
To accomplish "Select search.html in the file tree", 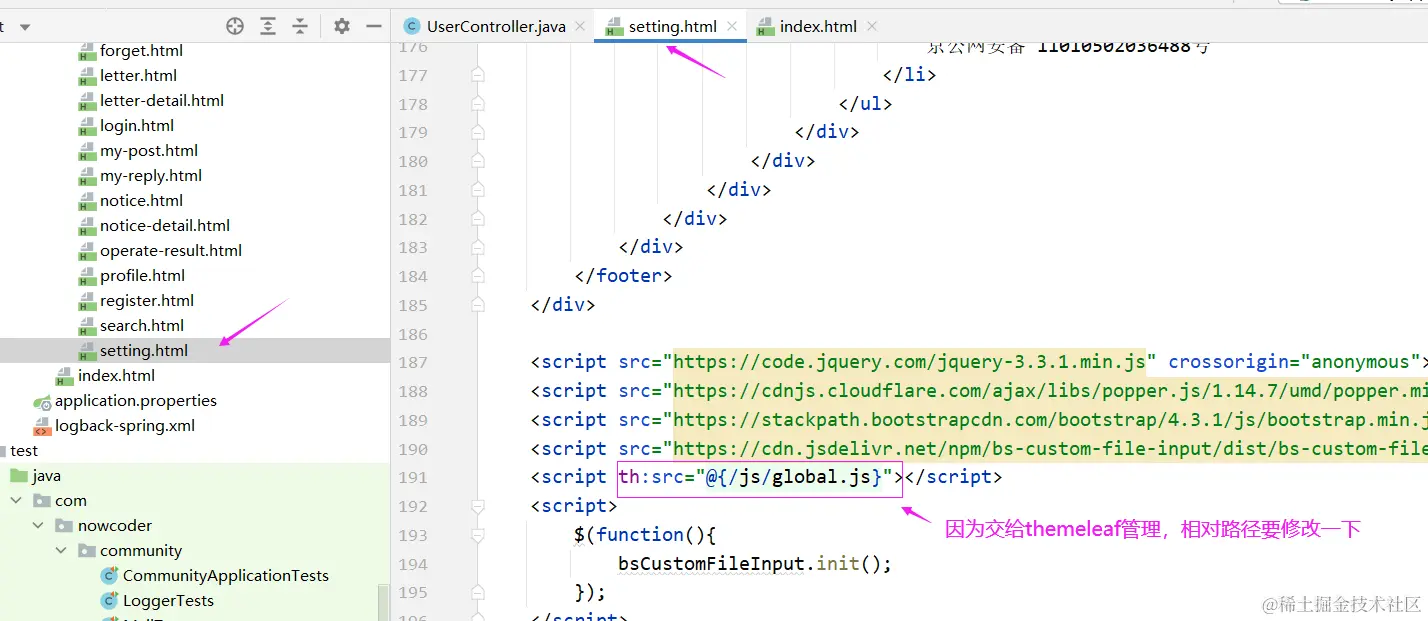I will tap(142, 326).
